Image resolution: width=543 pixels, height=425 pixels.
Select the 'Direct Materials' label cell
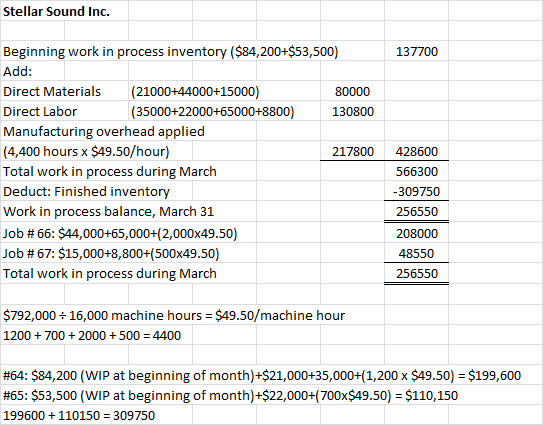pos(52,91)
